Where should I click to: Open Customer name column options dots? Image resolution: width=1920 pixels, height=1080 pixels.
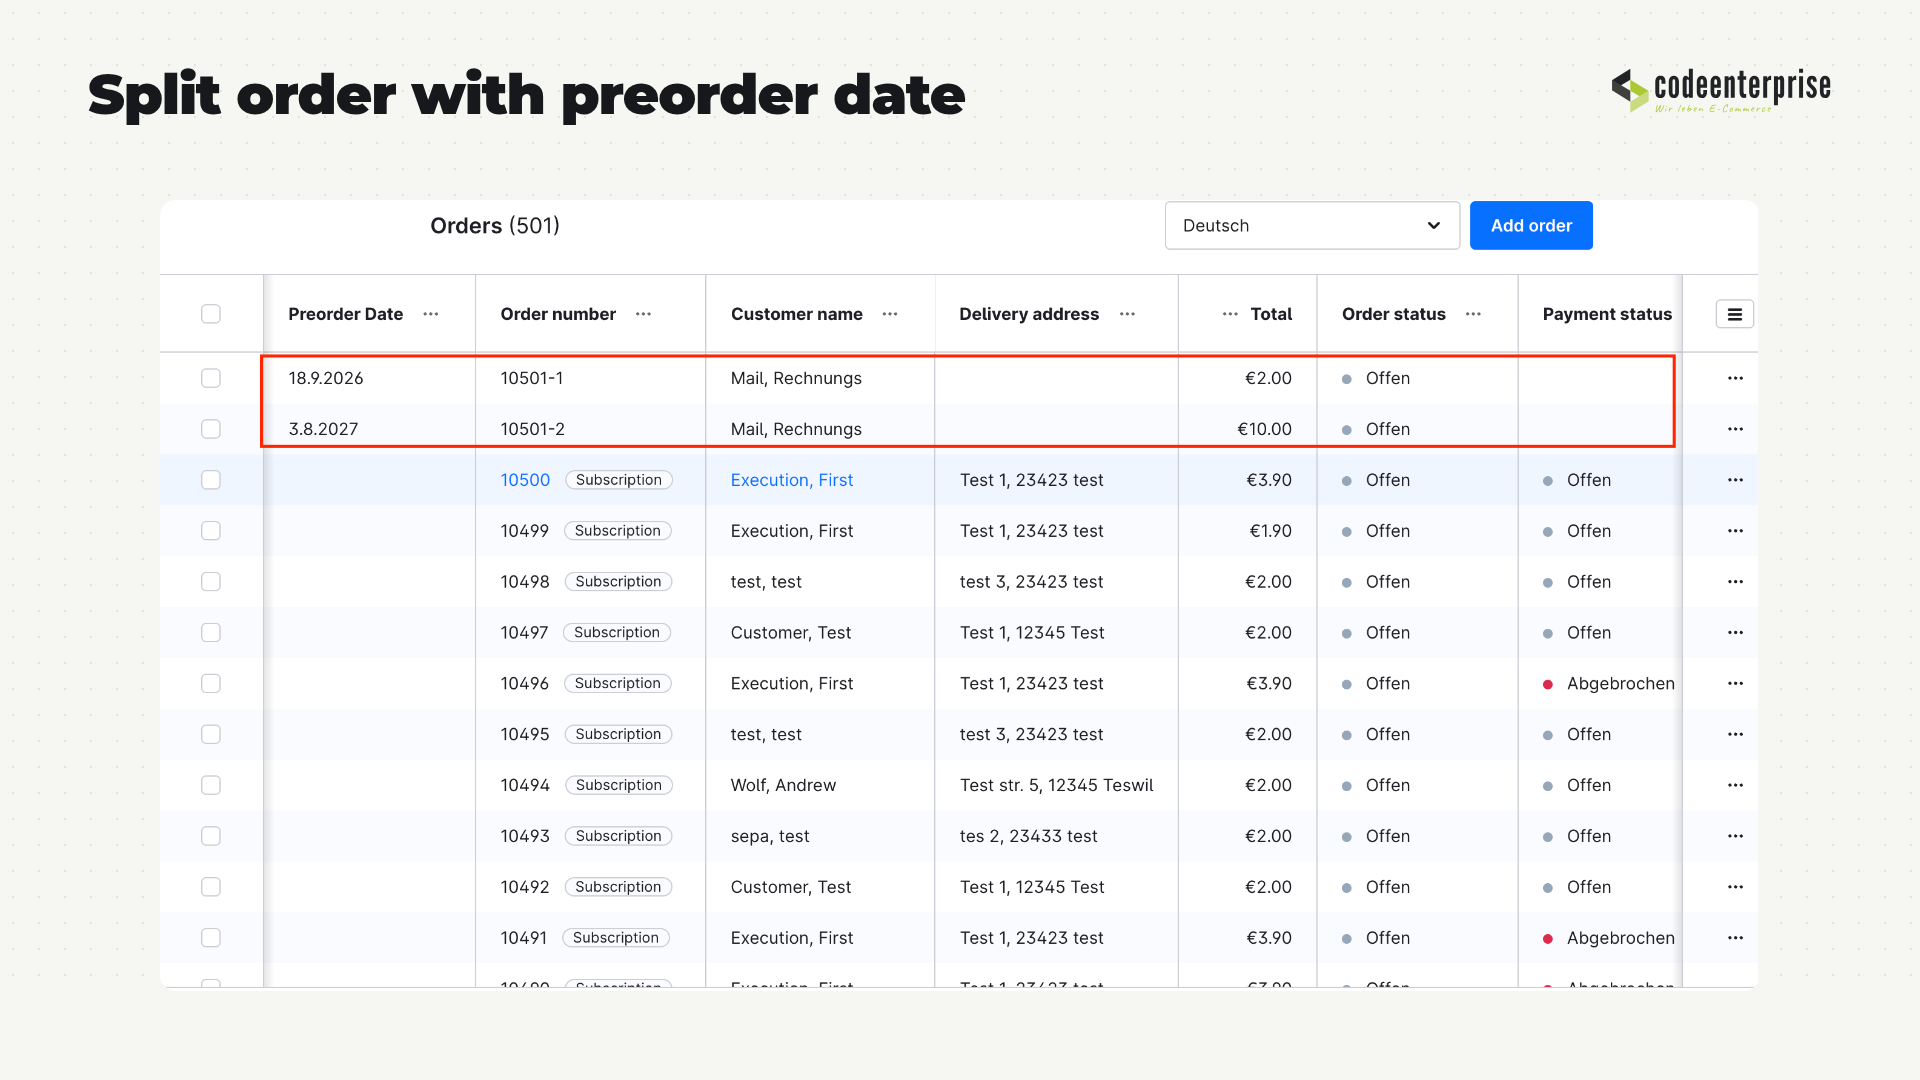pos(890,314)
